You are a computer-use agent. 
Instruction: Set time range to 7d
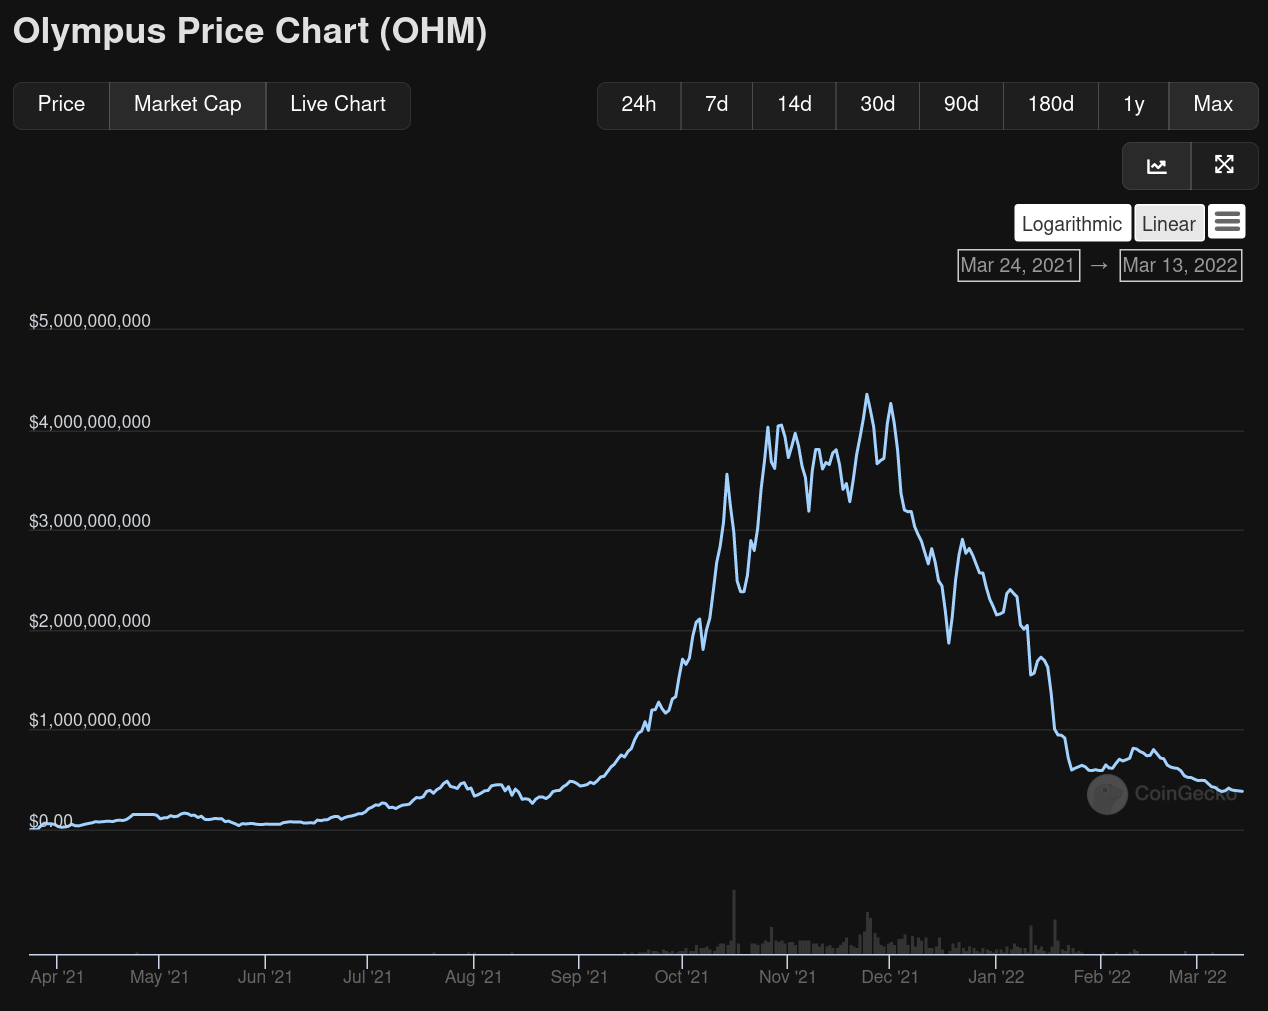pyautogui.click(x=716, y=105)
